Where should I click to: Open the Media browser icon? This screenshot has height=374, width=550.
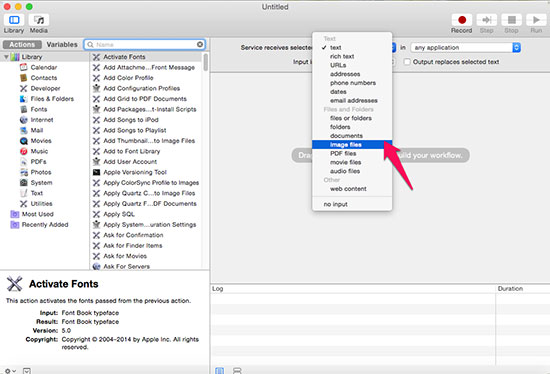click(39, 20)
